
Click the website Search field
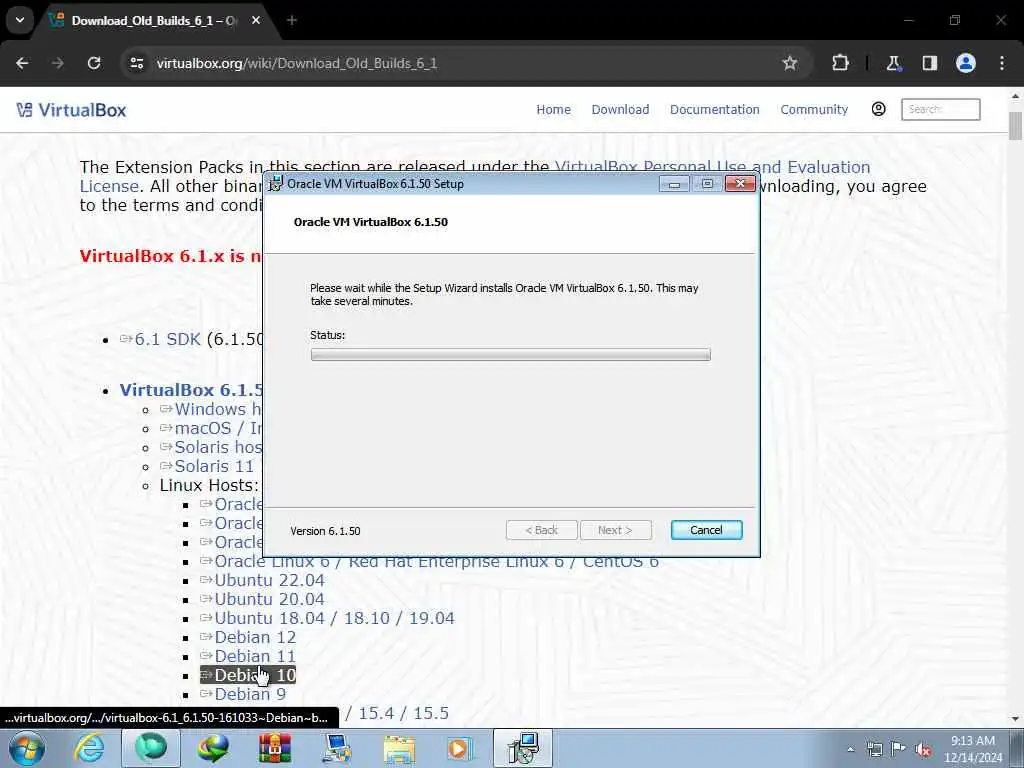point(940,109)
